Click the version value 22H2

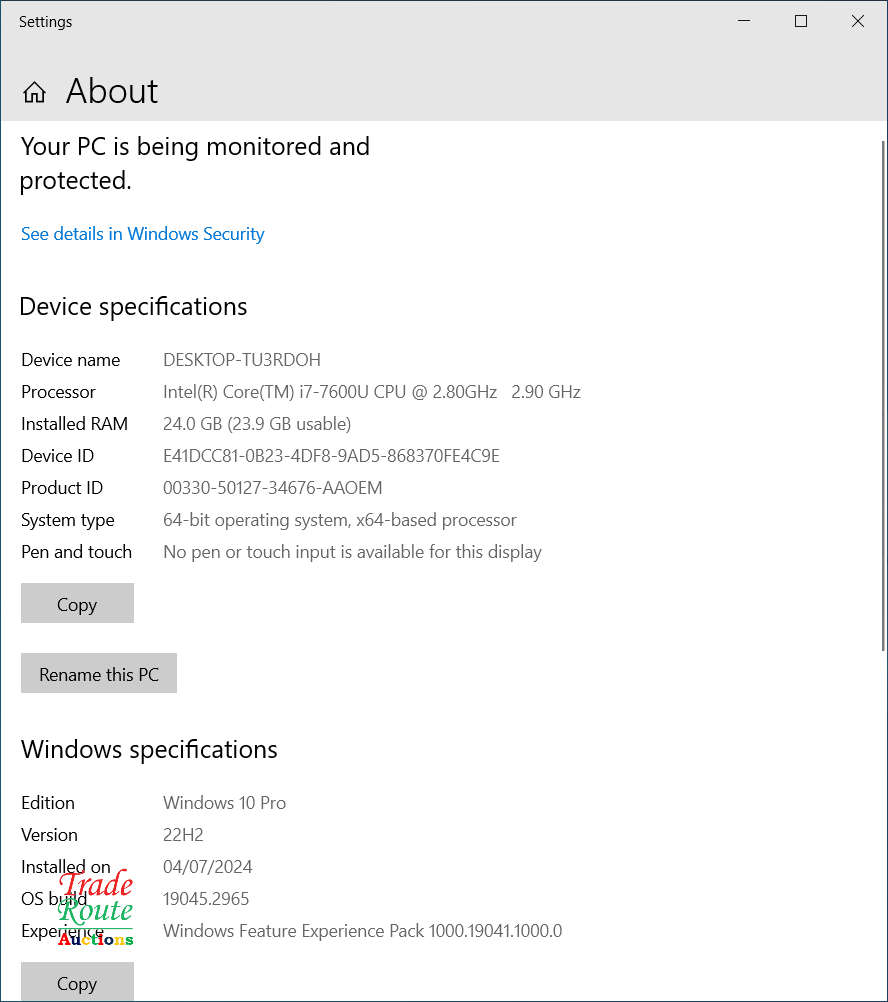click(x=183, y=835)
